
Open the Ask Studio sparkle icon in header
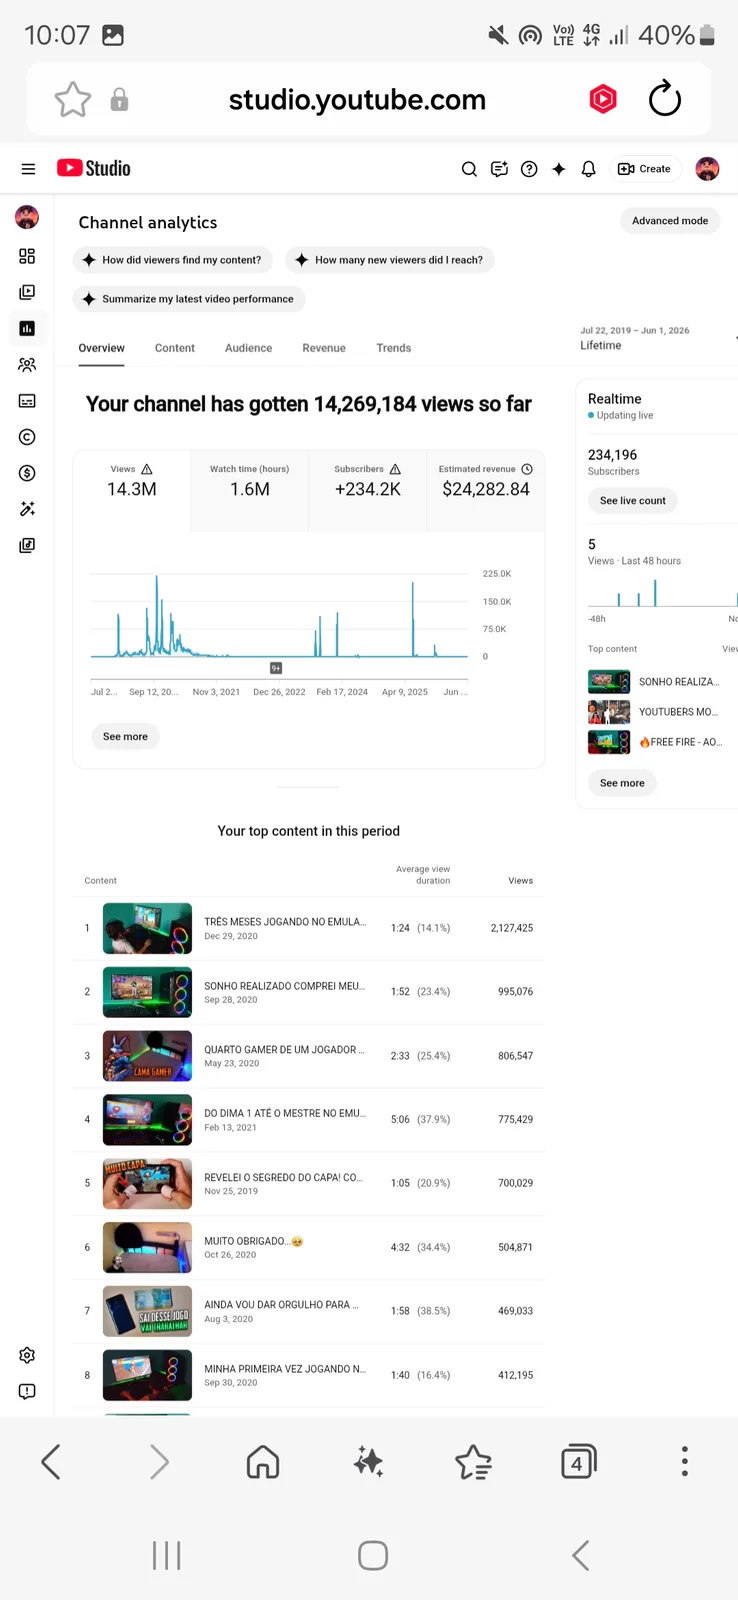coord(559,169)
